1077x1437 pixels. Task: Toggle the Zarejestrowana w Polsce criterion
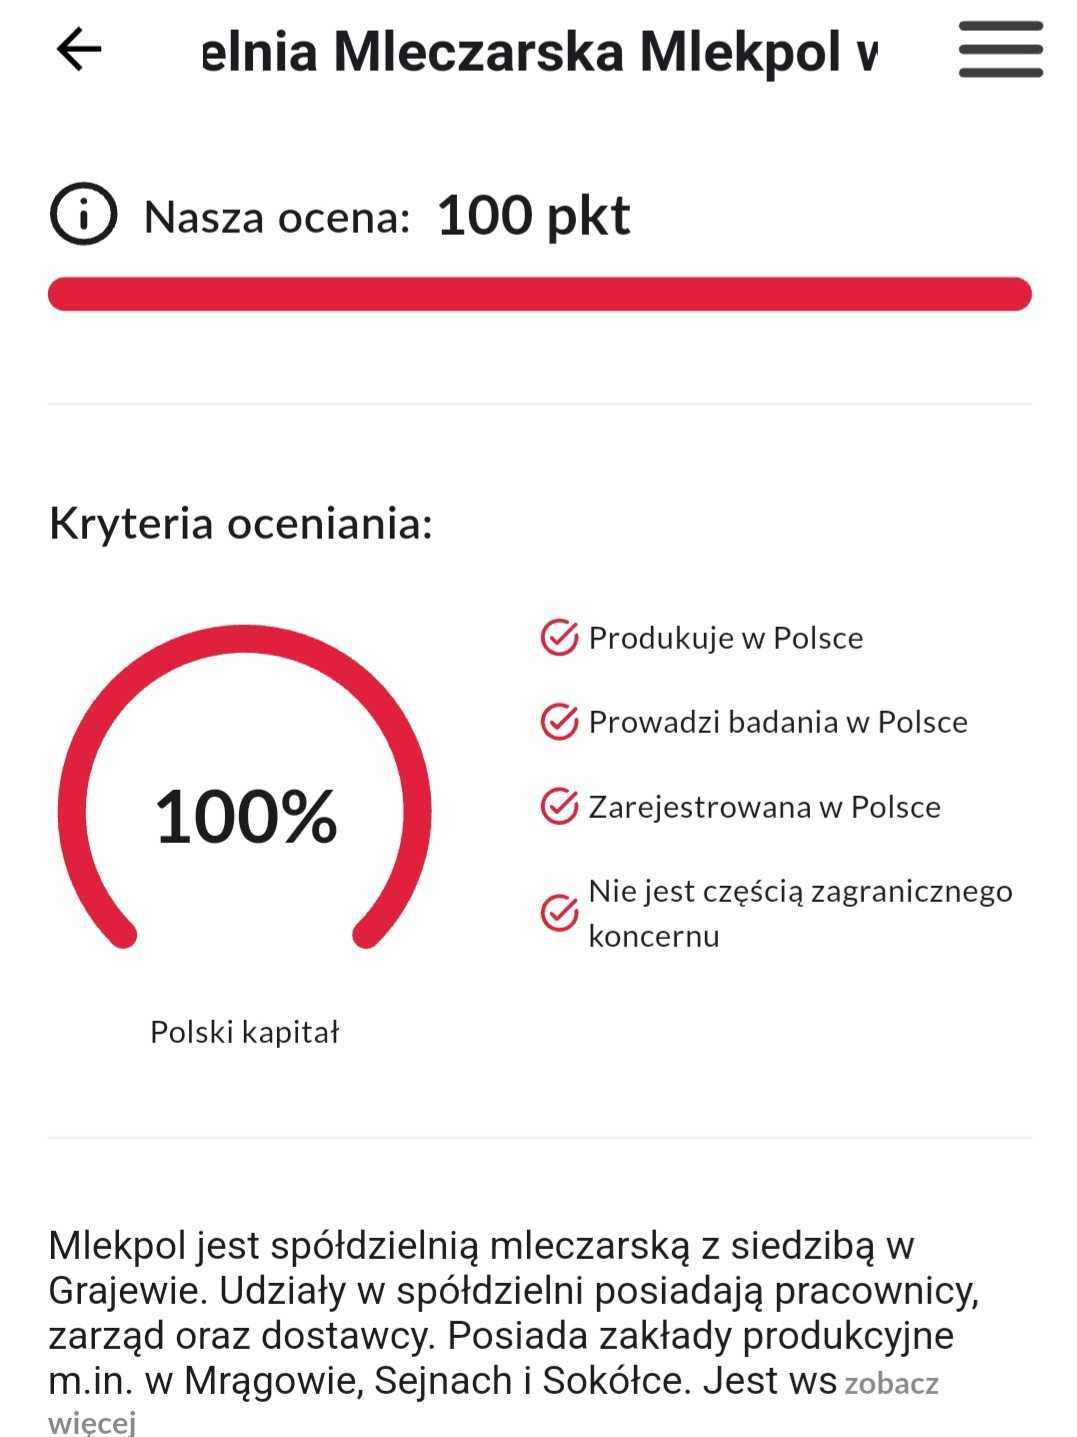pyautogui.click(x=765, y=806)
